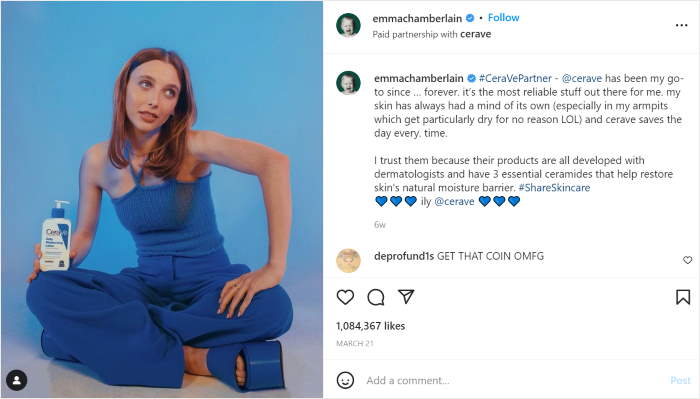Open the @cerave mention in caption
Screen dimensions: 700x399
[x=582, y=79]
